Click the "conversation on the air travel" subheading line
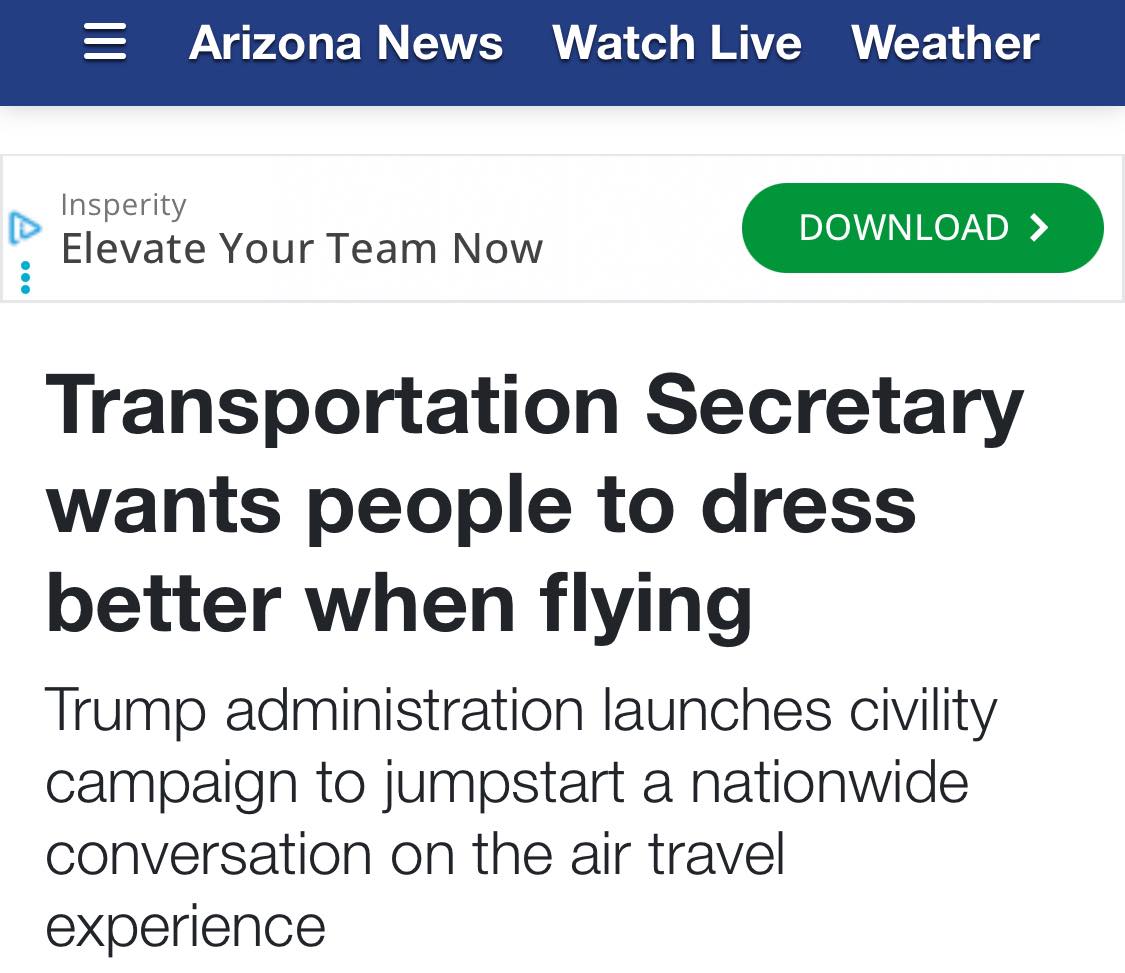Viewport: 1125px width, 973px height. (415, 854)
